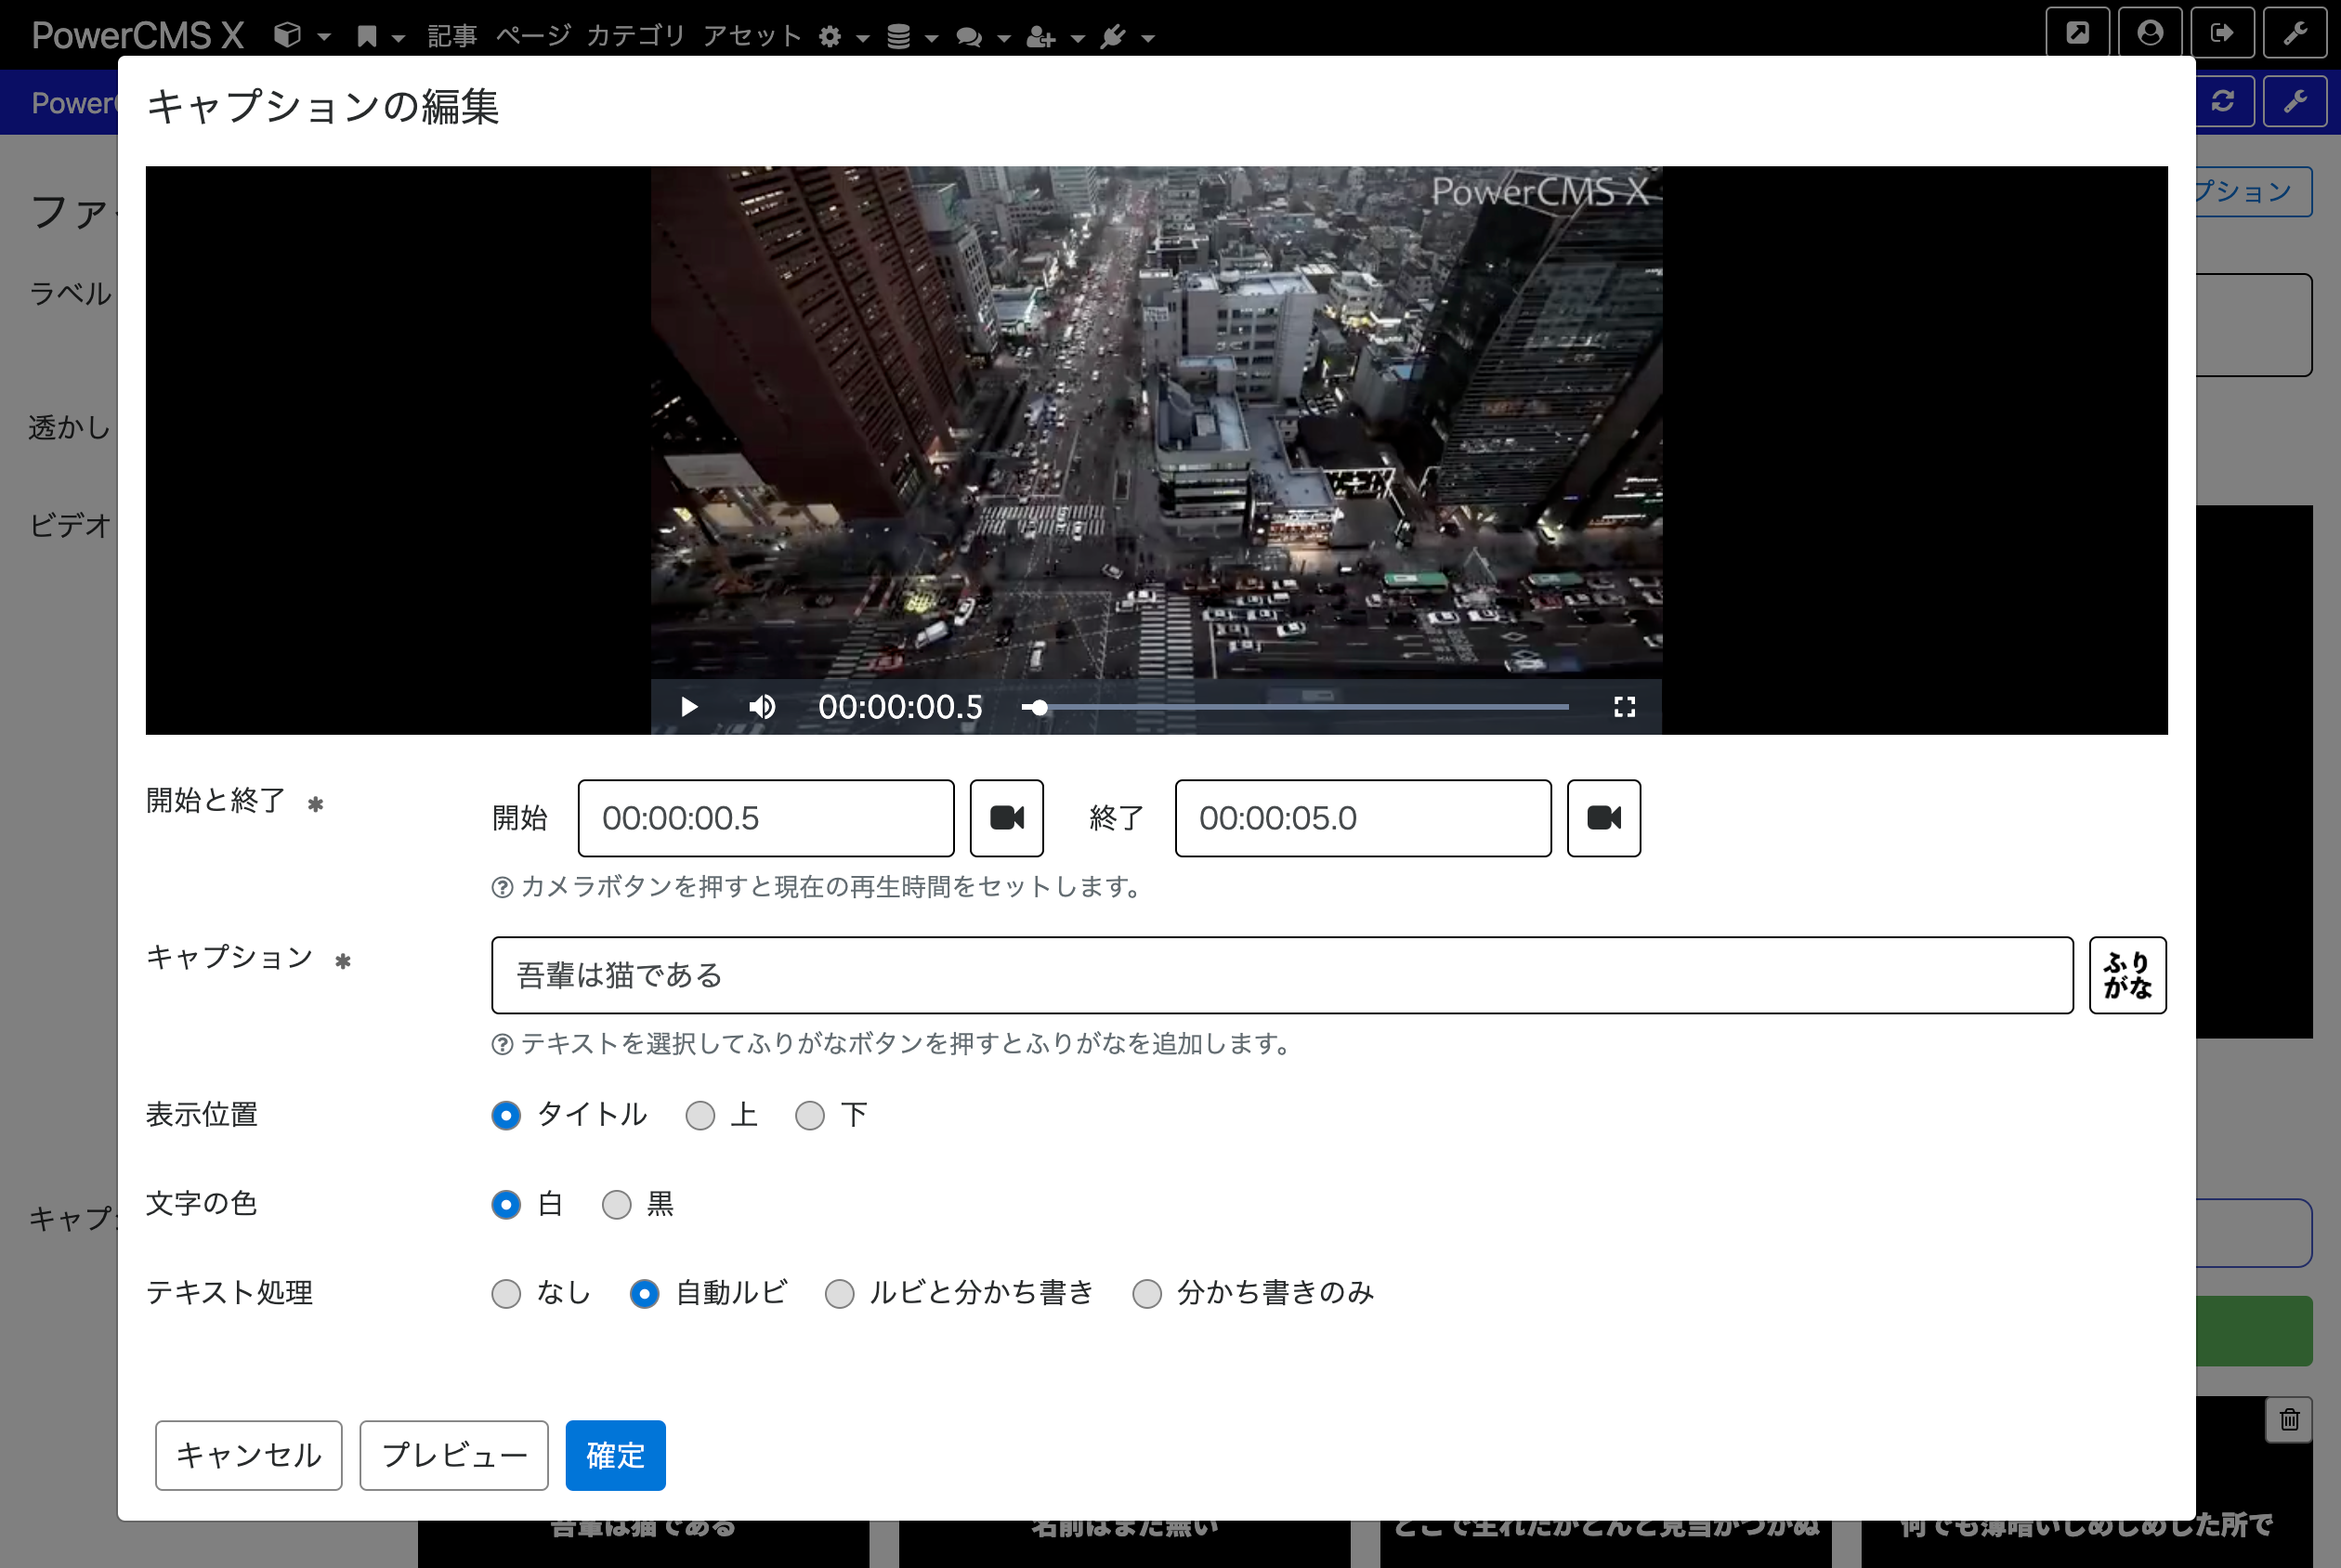The height and width of the screenshot is (1568, 2341).
Task: Click the sign-out icon in the header
Action: [x=2223, y=33]
